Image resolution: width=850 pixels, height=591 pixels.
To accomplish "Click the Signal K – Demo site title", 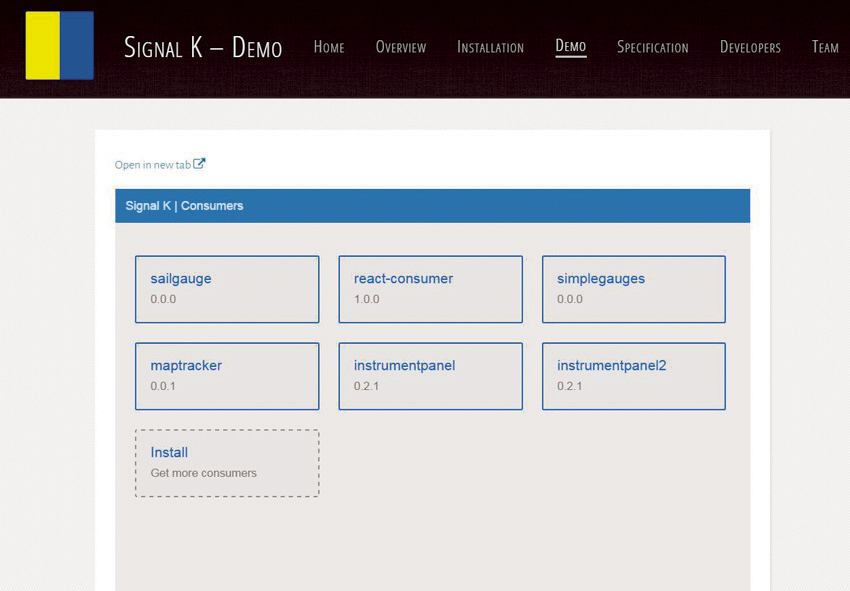I will click(203, 47).
